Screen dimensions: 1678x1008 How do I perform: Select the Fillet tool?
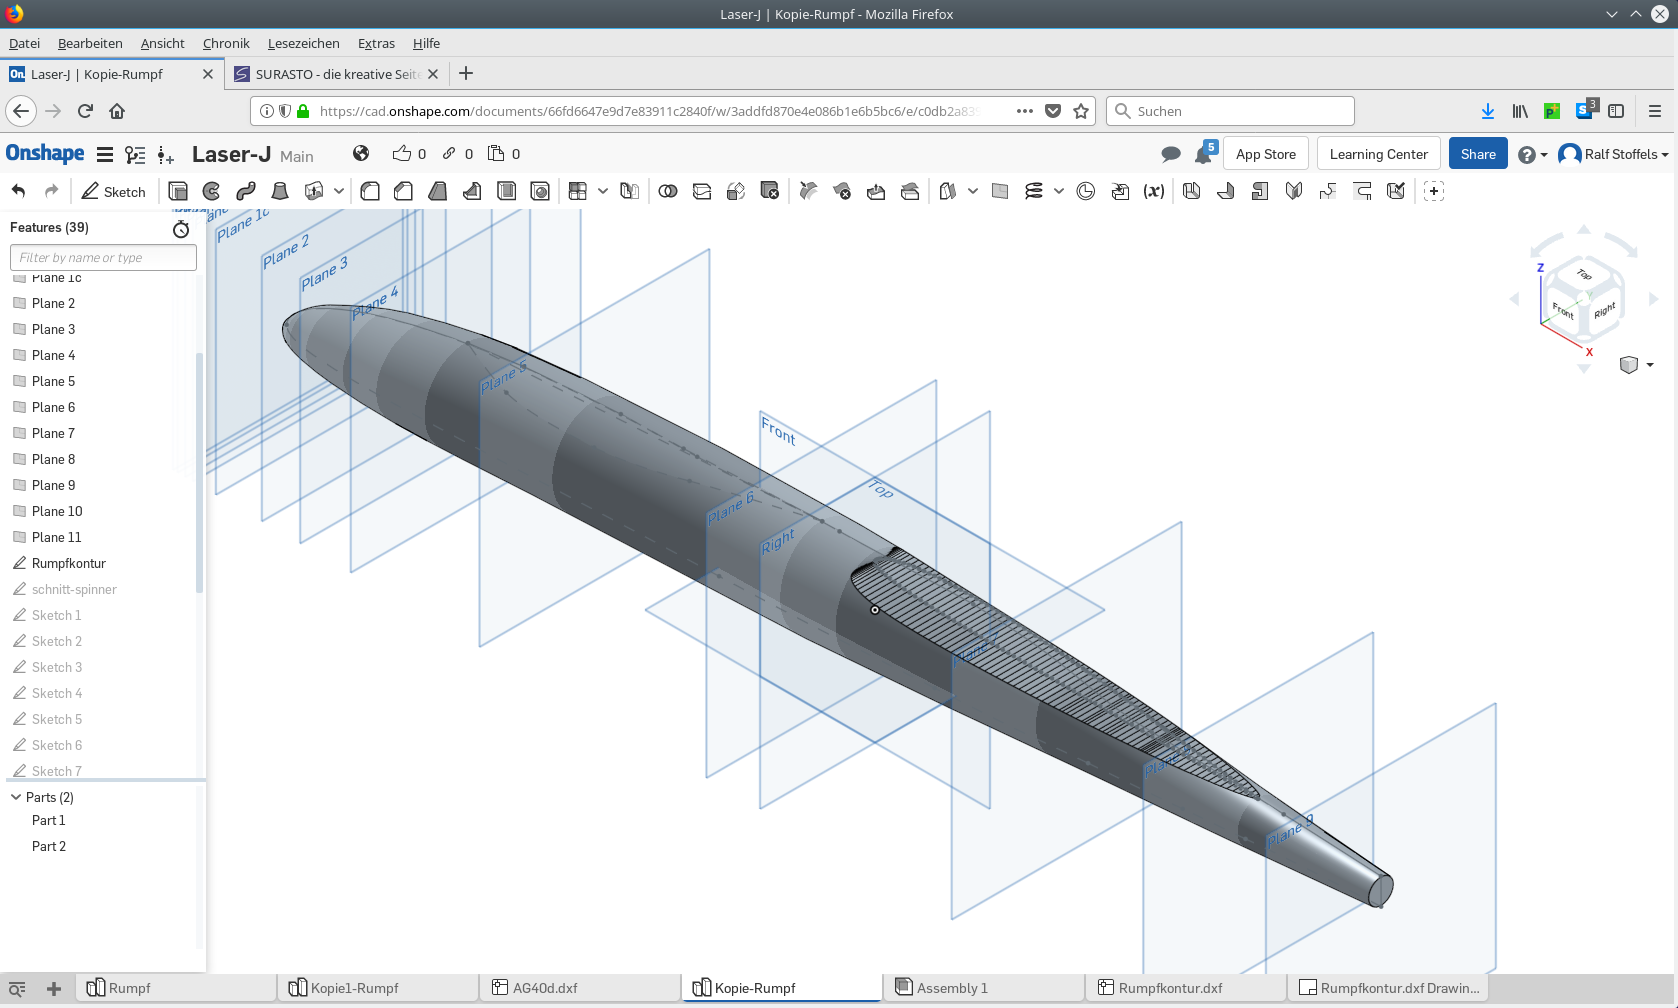(370, 191)
